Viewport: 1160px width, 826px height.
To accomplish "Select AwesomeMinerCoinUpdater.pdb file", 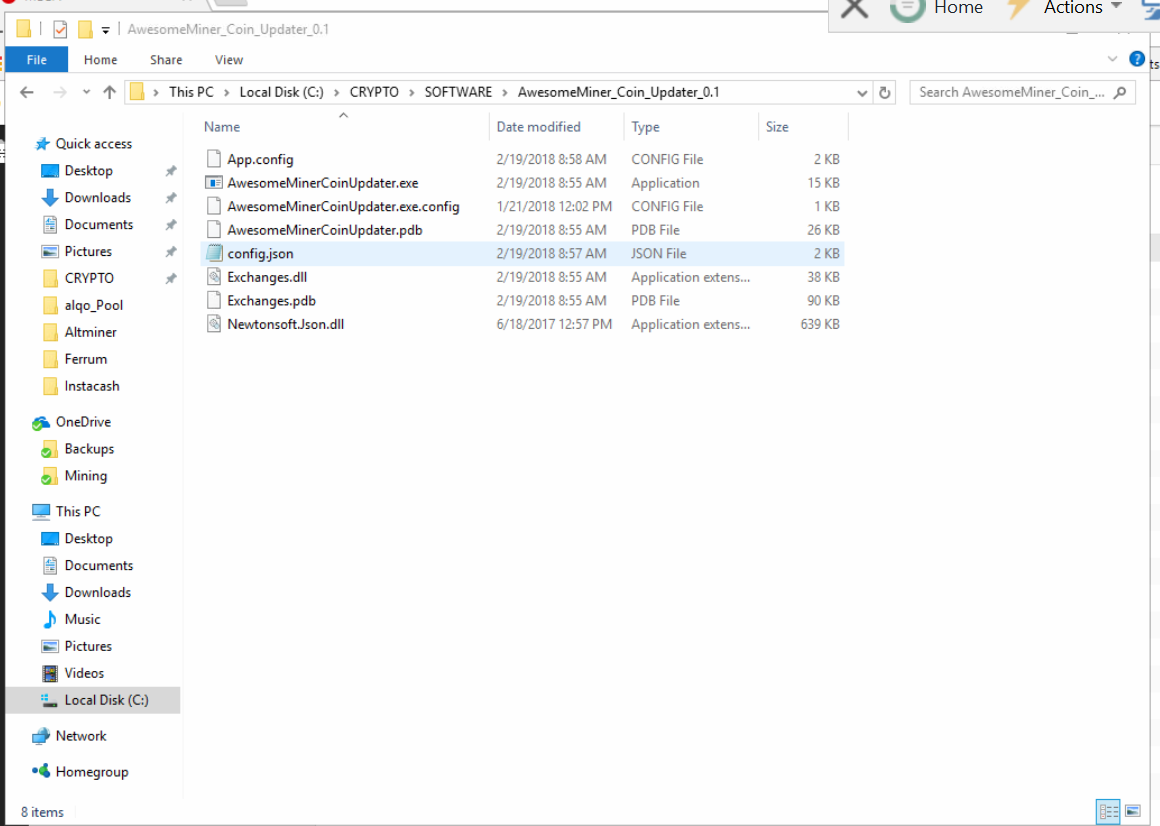I will (x=522, y=230).
